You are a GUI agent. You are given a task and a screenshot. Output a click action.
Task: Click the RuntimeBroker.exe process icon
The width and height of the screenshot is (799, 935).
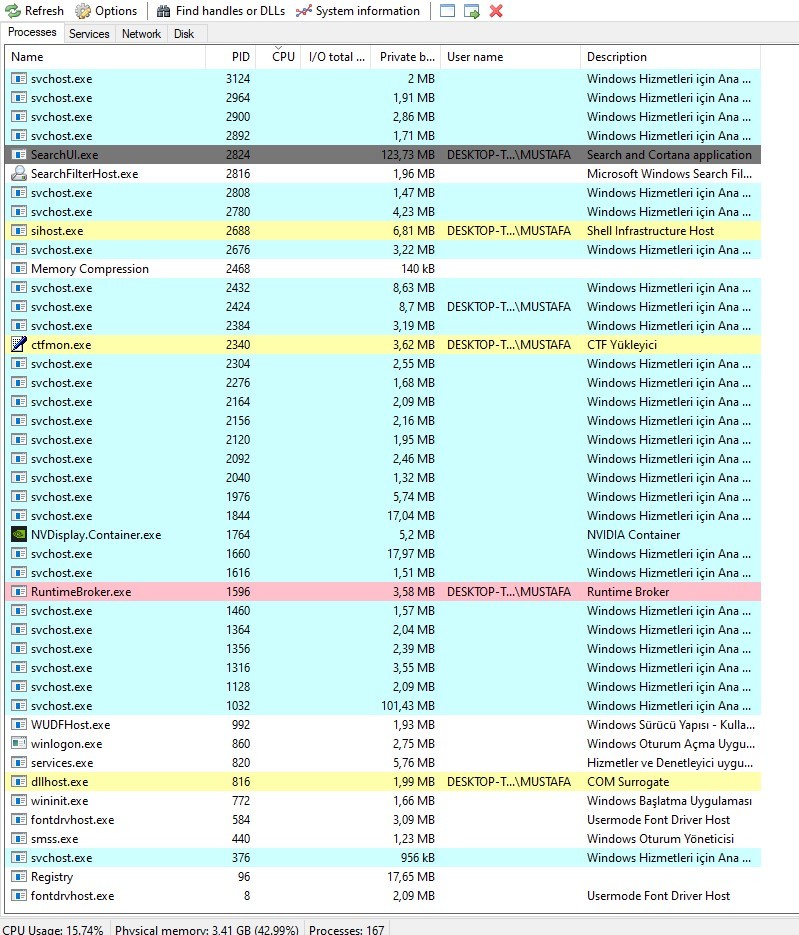19,592
